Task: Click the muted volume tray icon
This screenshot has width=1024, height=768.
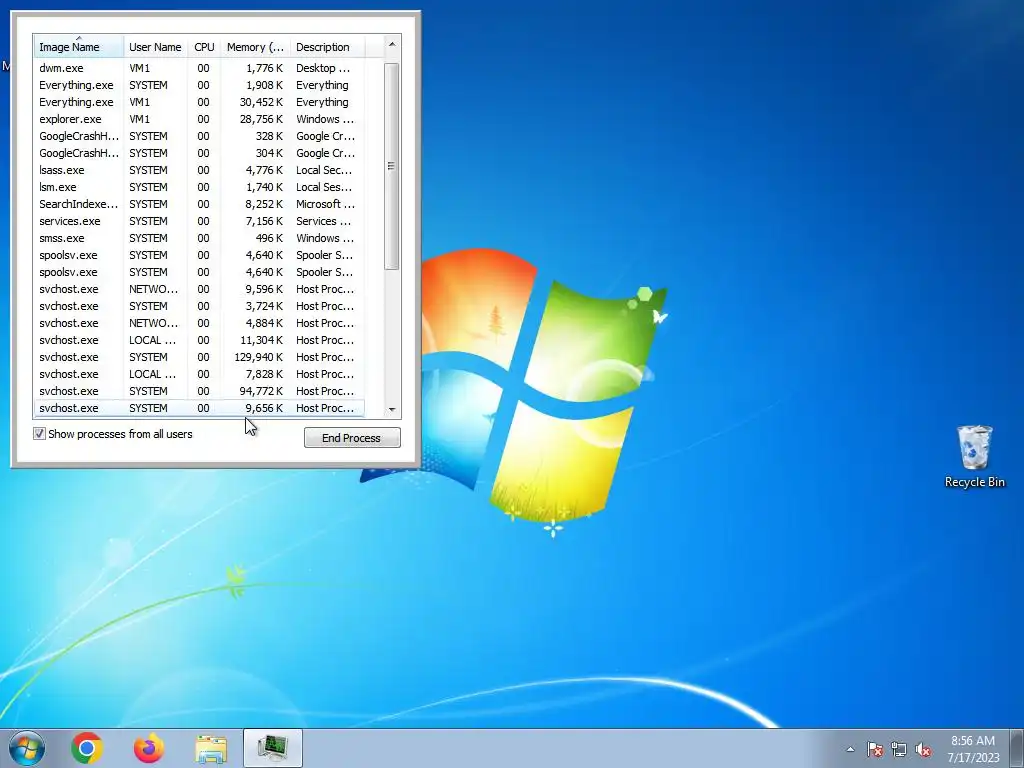Action: [x=923, y=749]
